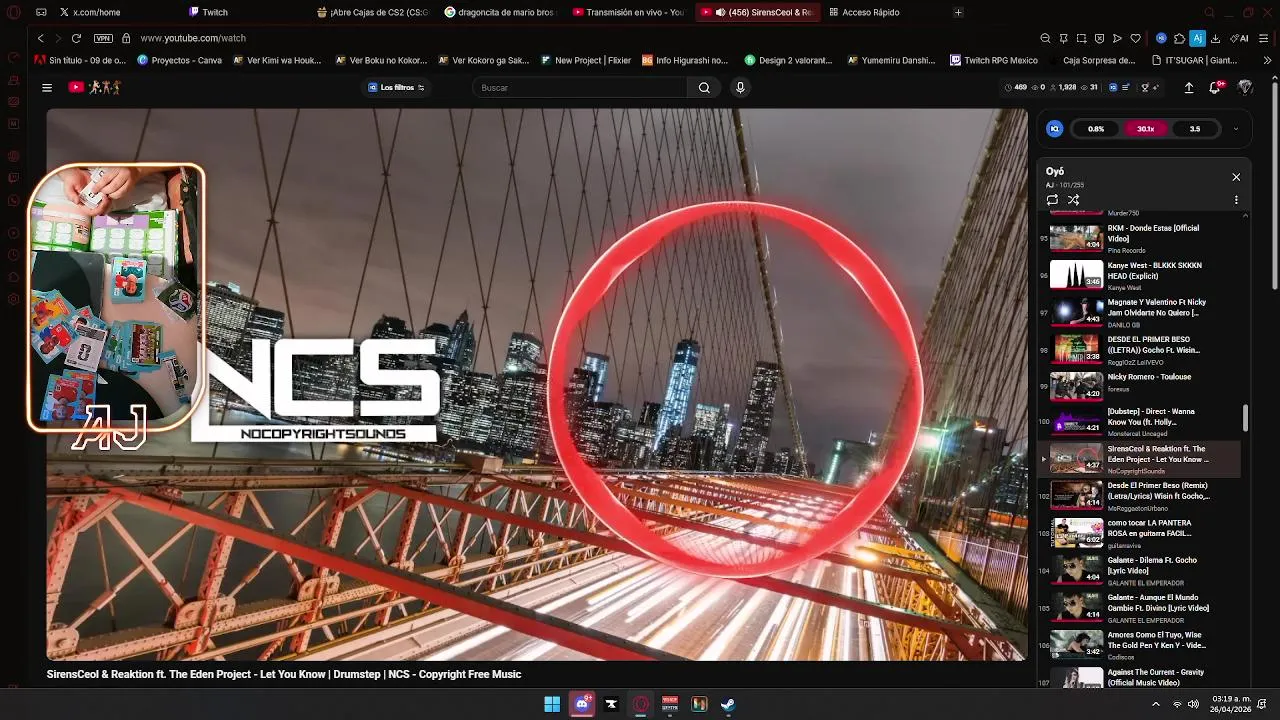Screen dimensions: 1280x720
Task: Switch to the Acceso Rápido tab
Action: (x=864, y=12)
